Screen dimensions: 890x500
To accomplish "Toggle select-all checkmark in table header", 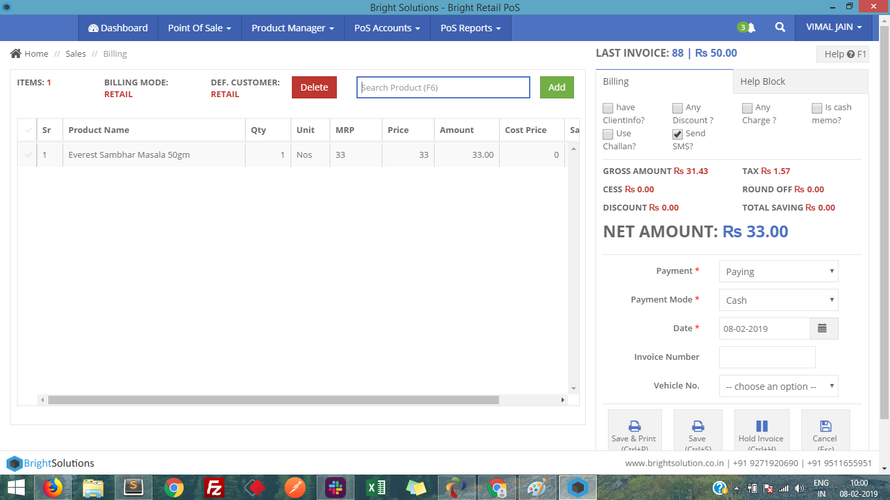I will click(x=28, y=130).
